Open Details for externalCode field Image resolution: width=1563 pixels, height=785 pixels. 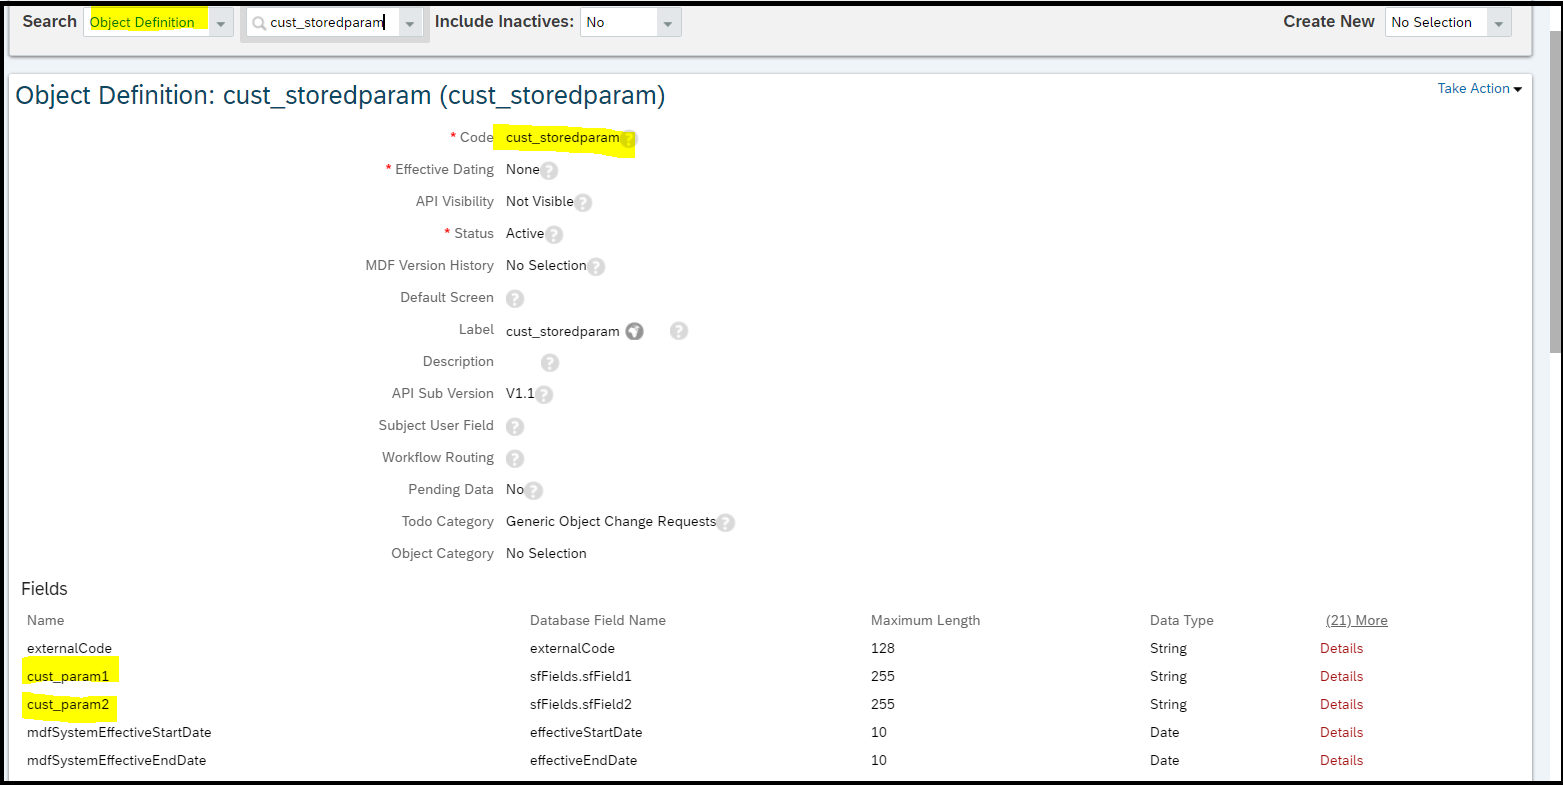click(1341, 648)
